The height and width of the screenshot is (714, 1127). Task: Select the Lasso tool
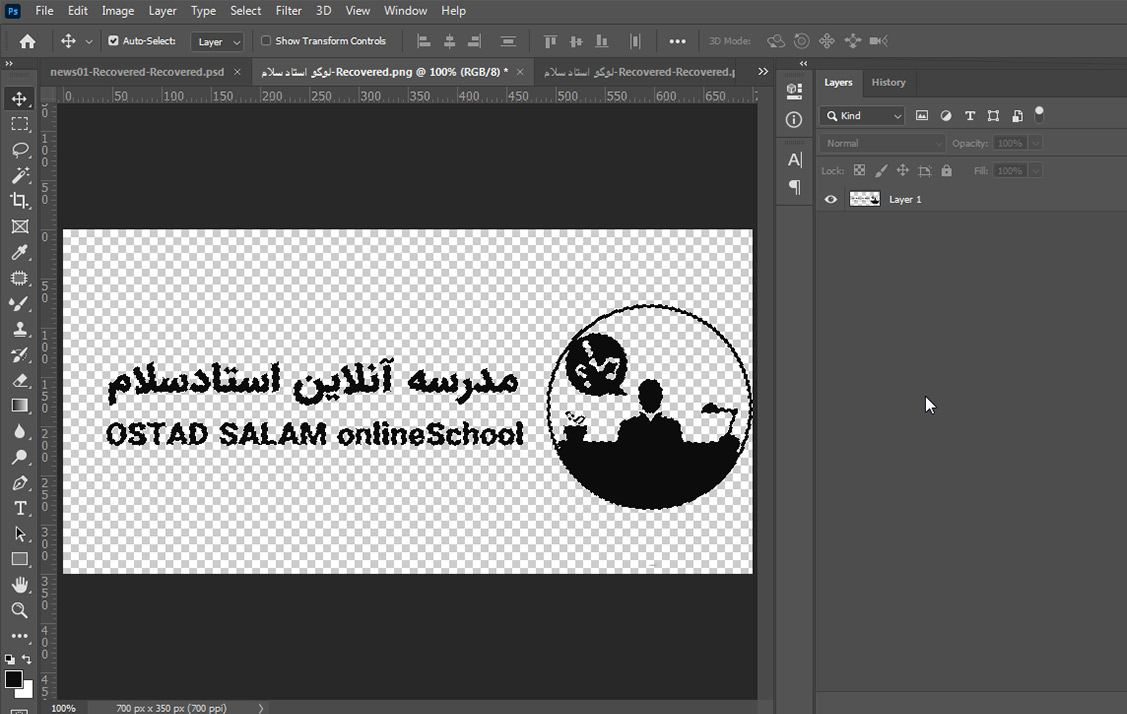point(19,150)
